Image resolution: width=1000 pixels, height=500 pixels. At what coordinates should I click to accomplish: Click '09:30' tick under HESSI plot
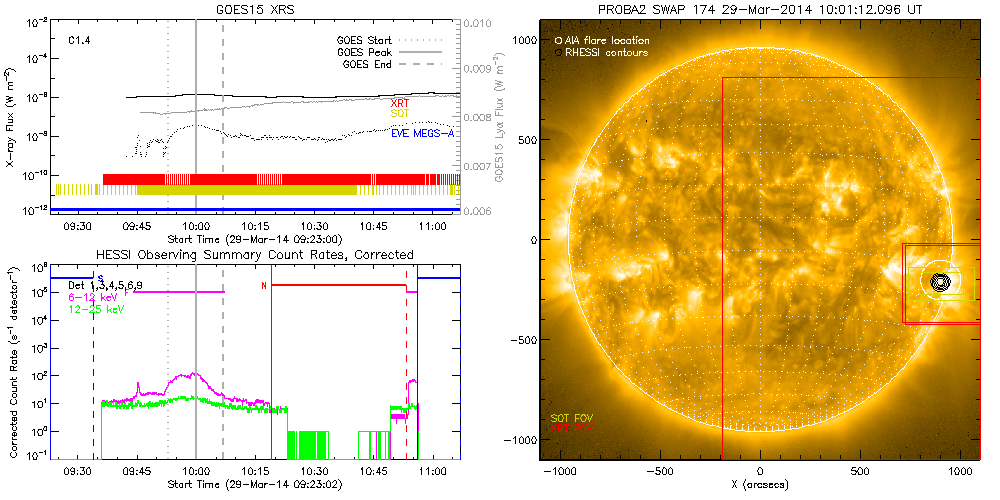(x=77, y=473)
